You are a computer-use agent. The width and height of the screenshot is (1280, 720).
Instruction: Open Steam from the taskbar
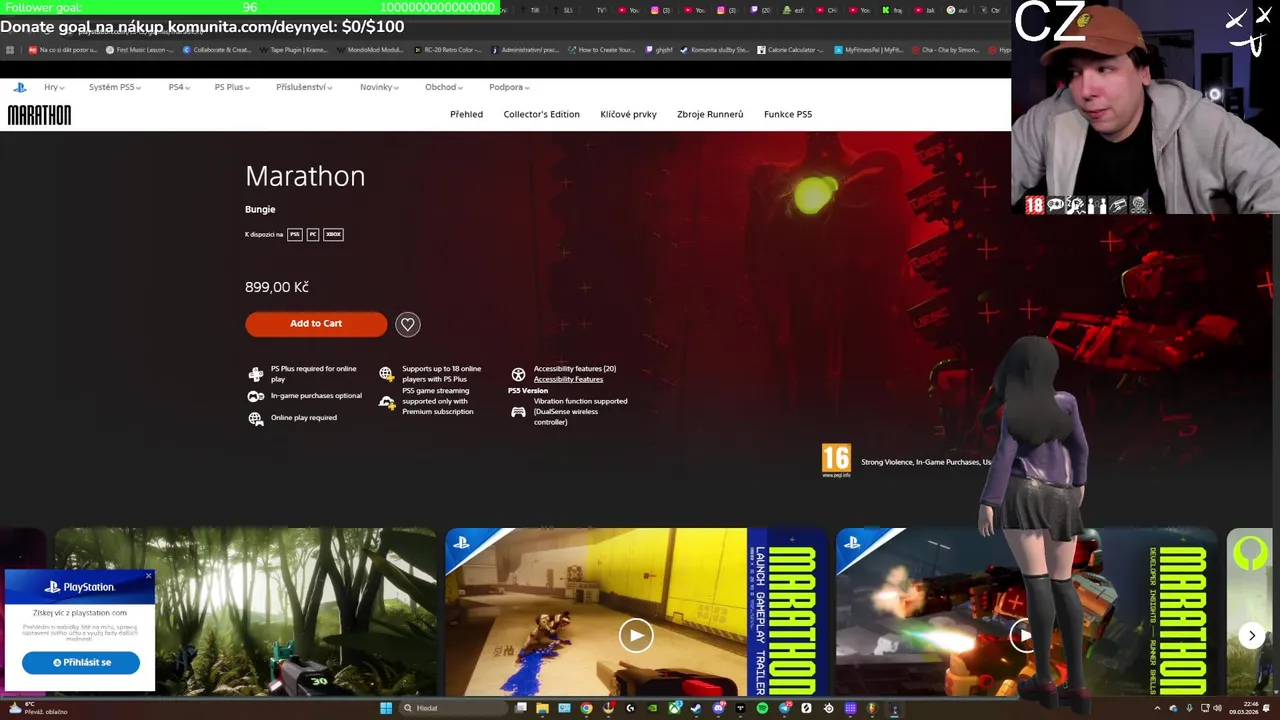click(695, 708)
